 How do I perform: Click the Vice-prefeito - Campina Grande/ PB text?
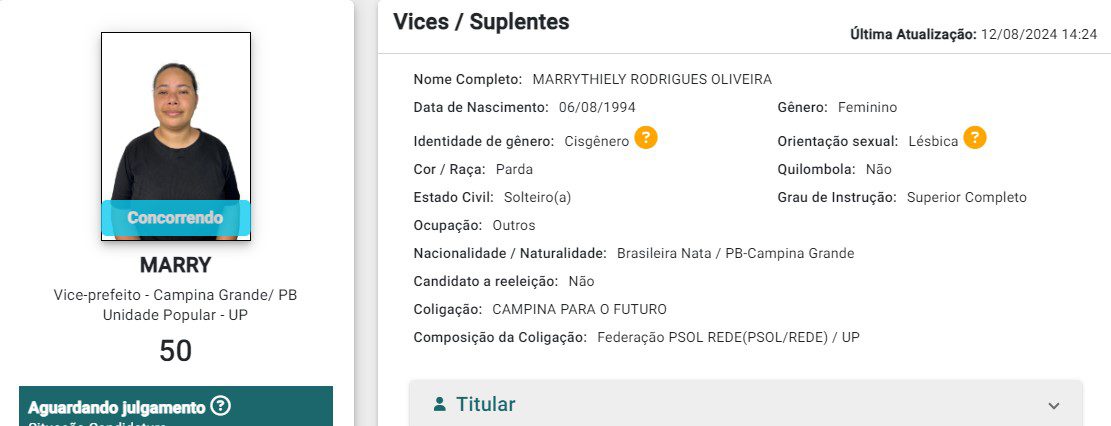[175, 296]
